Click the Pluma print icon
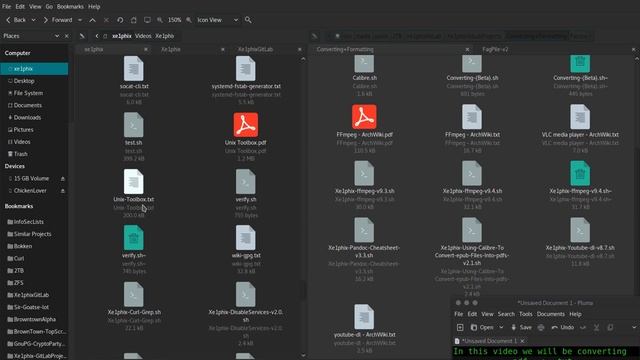This screenshot has height=360, width=640. pos(541,327)
